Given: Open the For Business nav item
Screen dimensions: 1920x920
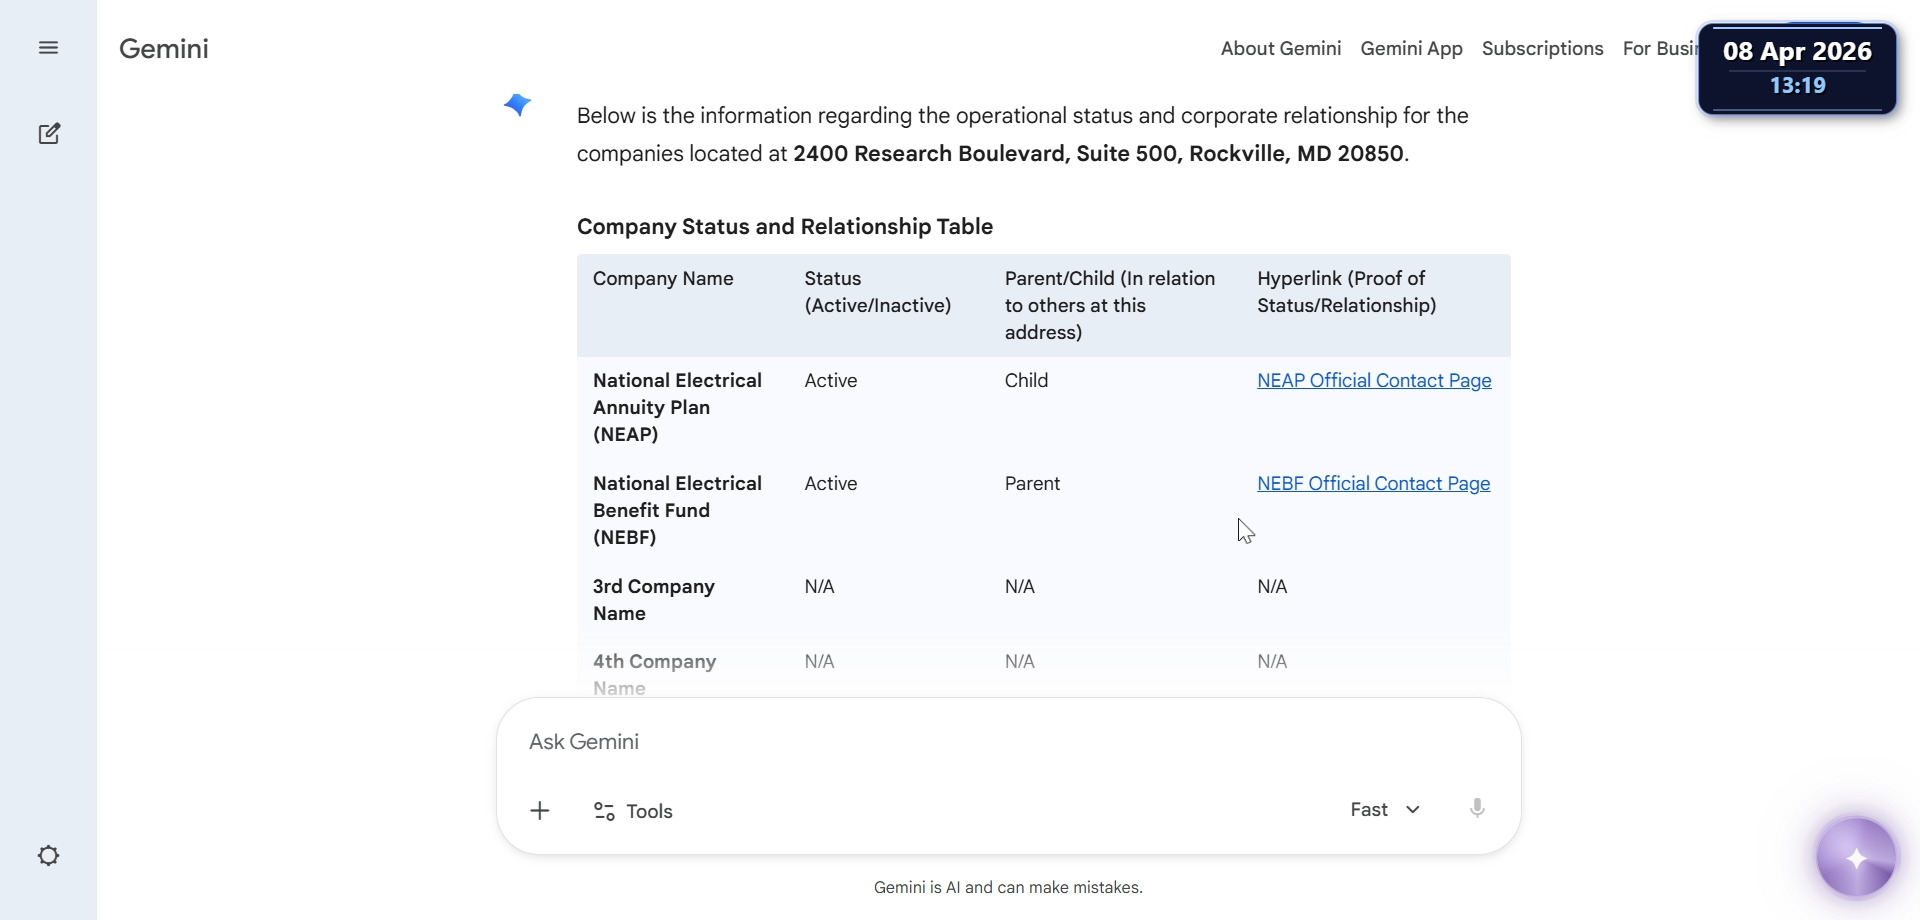Looking at the screenshot, I should (x=1659, y=49).
